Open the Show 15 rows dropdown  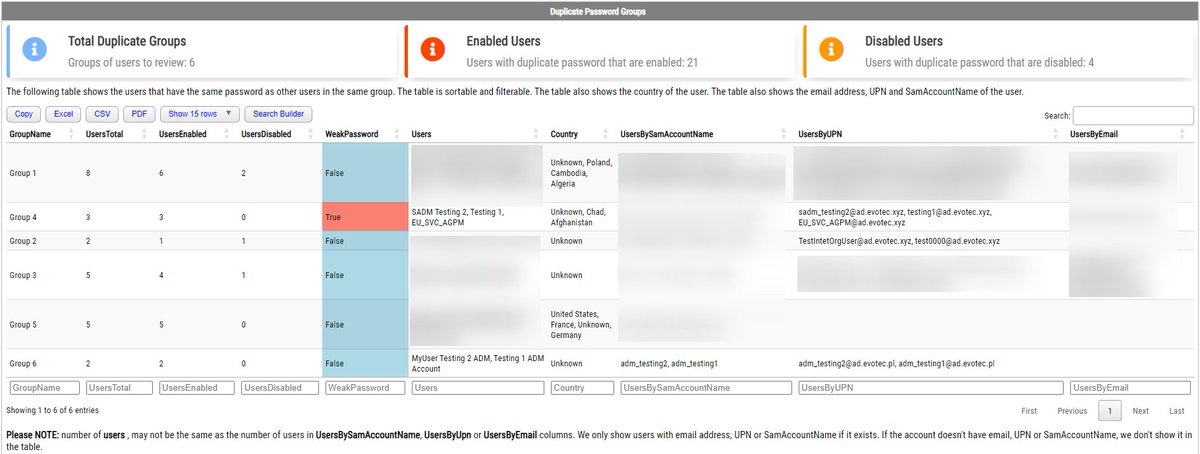200,114
